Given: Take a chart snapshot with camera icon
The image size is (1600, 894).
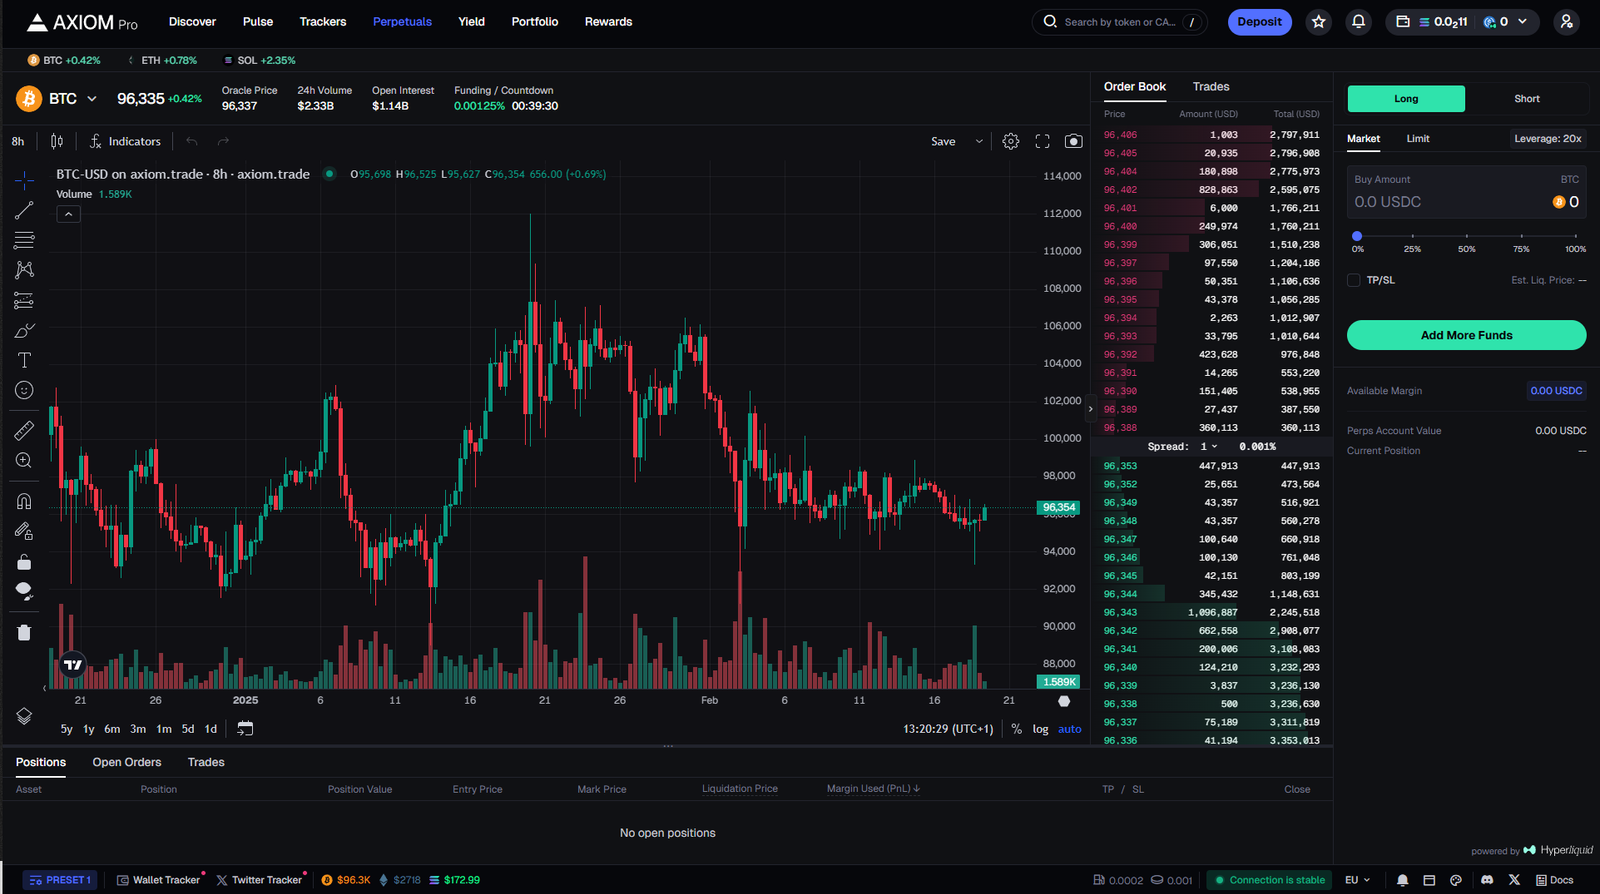Looking at the screenshot, I should (1073, 141).
